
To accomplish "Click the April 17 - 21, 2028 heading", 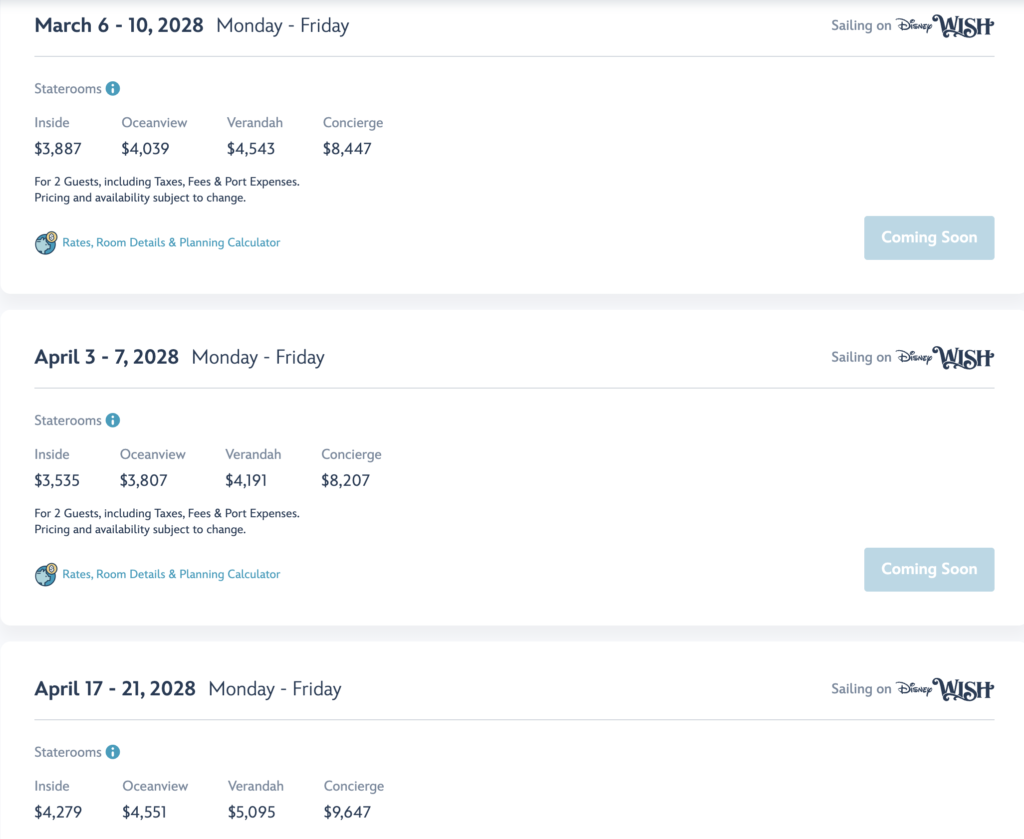I will pyautogui.click(x=115, y=689).
